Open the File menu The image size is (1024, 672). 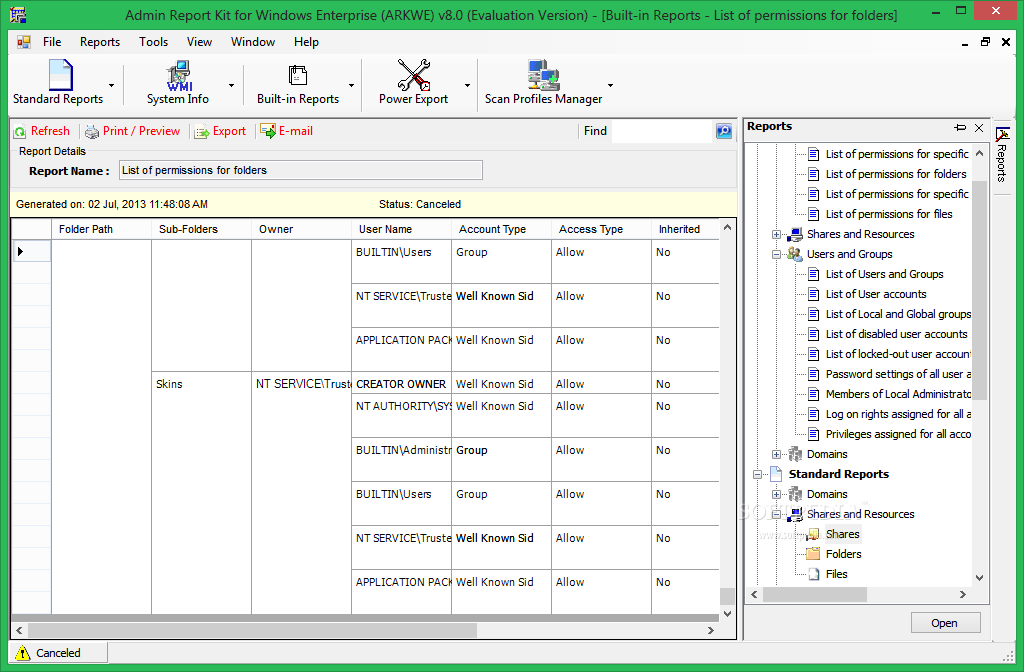coord(52,42)
